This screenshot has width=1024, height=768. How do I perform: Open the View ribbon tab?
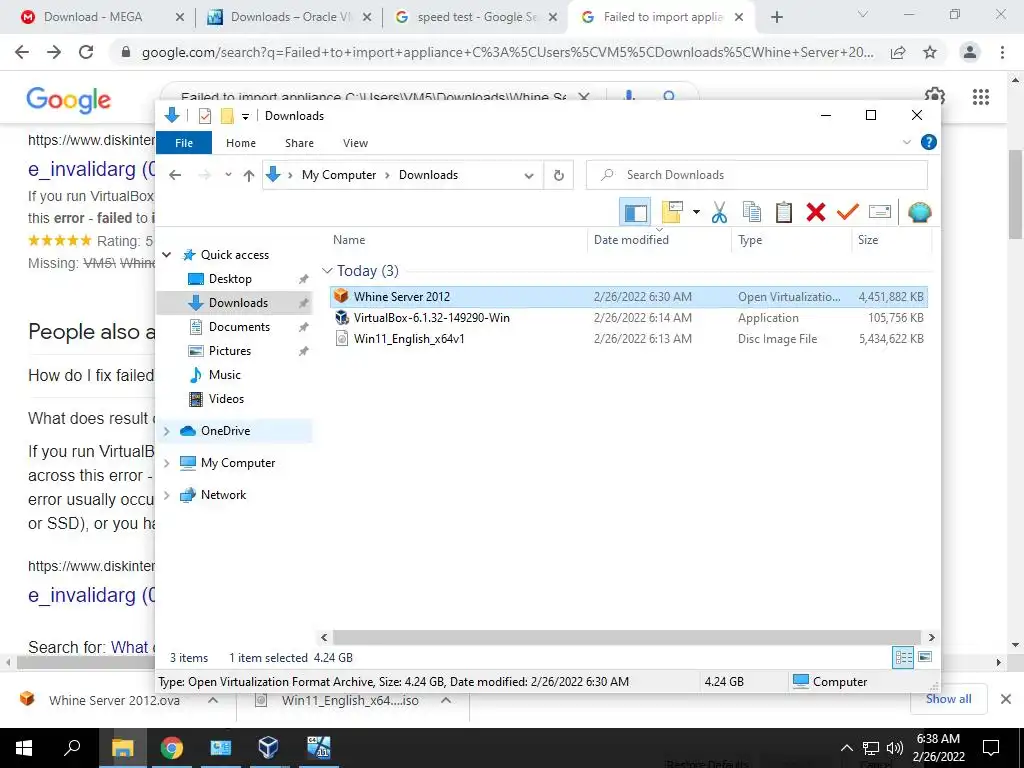pos(355,143)
